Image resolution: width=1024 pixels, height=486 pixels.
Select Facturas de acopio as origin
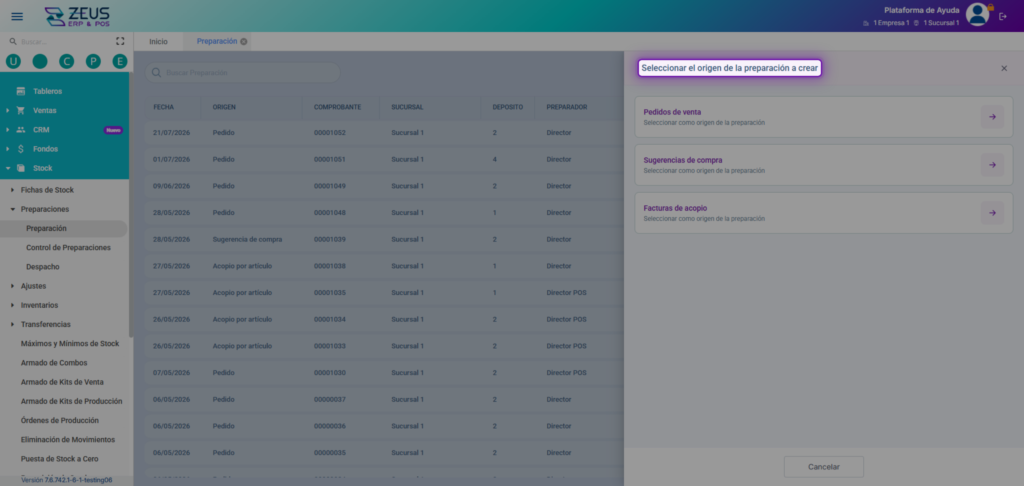click(824, 213)
